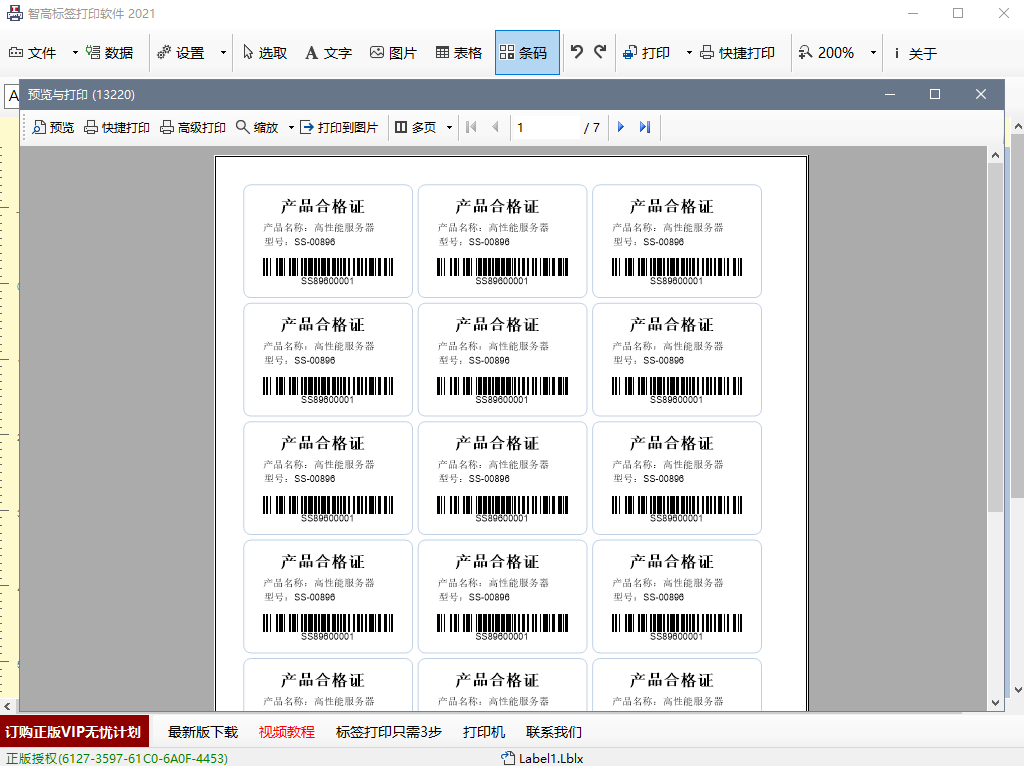
Task: Open 视频教程 (Video Tutorial) link
Action: [287, 732]
